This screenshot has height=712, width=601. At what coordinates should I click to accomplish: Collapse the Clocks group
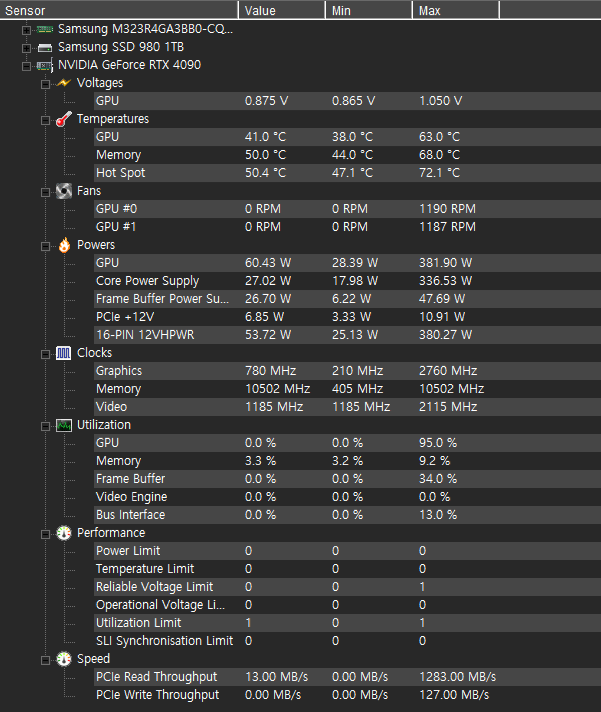[45, 354]
